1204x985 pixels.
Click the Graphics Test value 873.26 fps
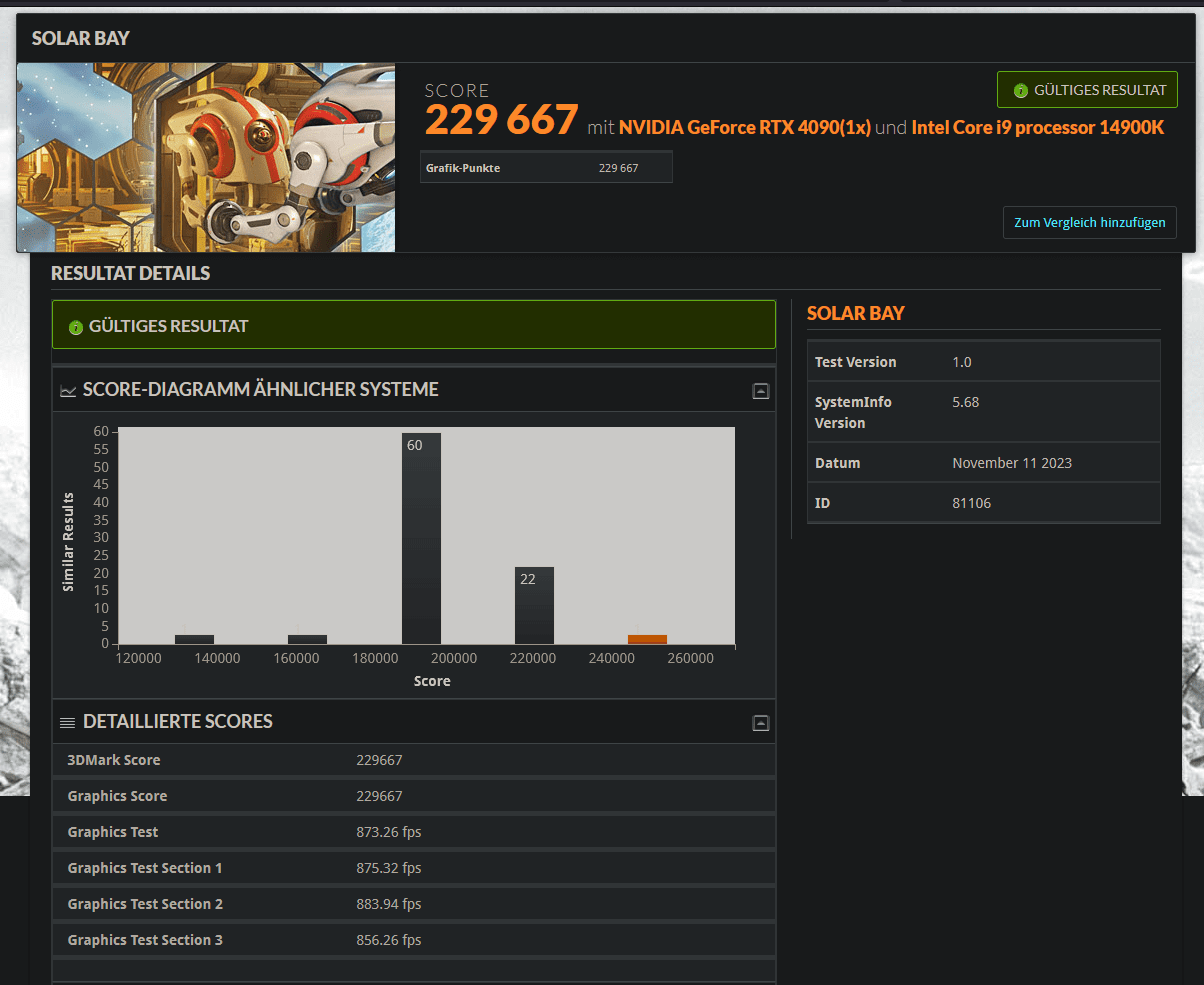pos(389,832)
